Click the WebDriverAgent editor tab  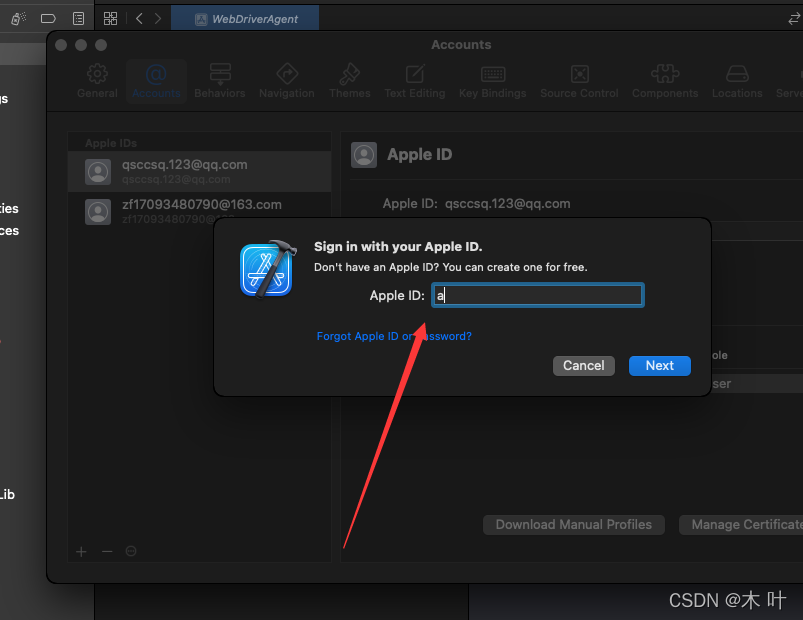tap(245, 19)
